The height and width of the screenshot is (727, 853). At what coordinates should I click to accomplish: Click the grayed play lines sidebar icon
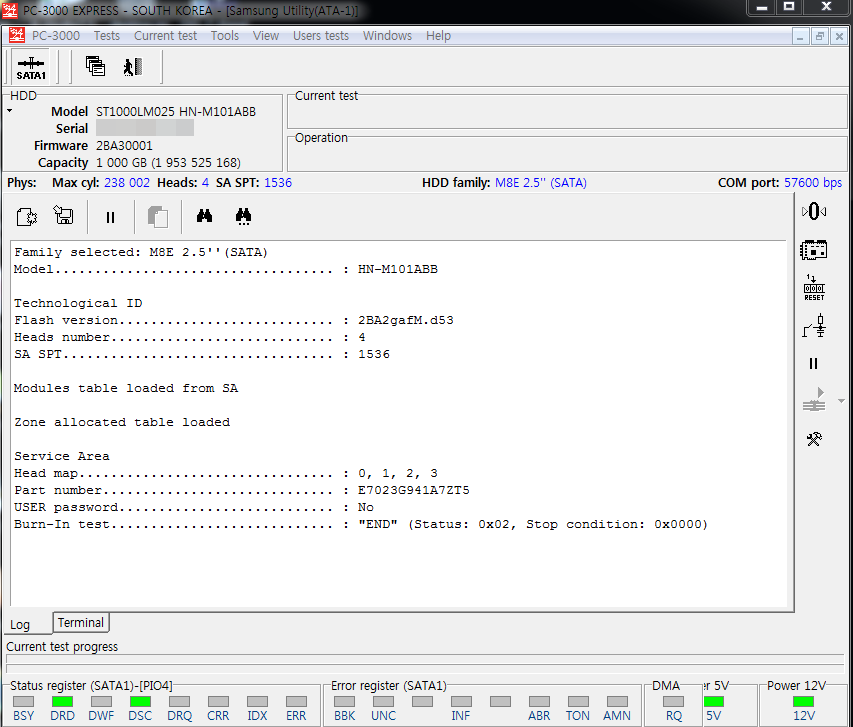click(x=814, y=400)
